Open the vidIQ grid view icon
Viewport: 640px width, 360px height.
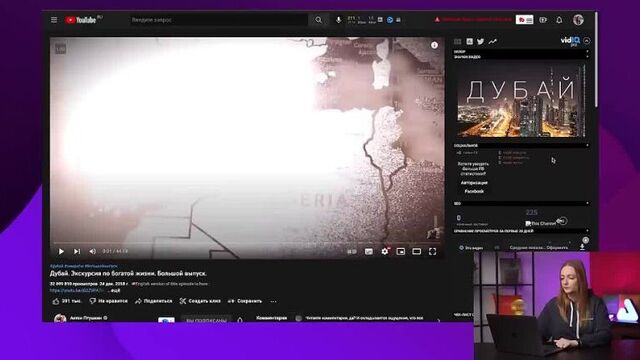click(458, 41)
